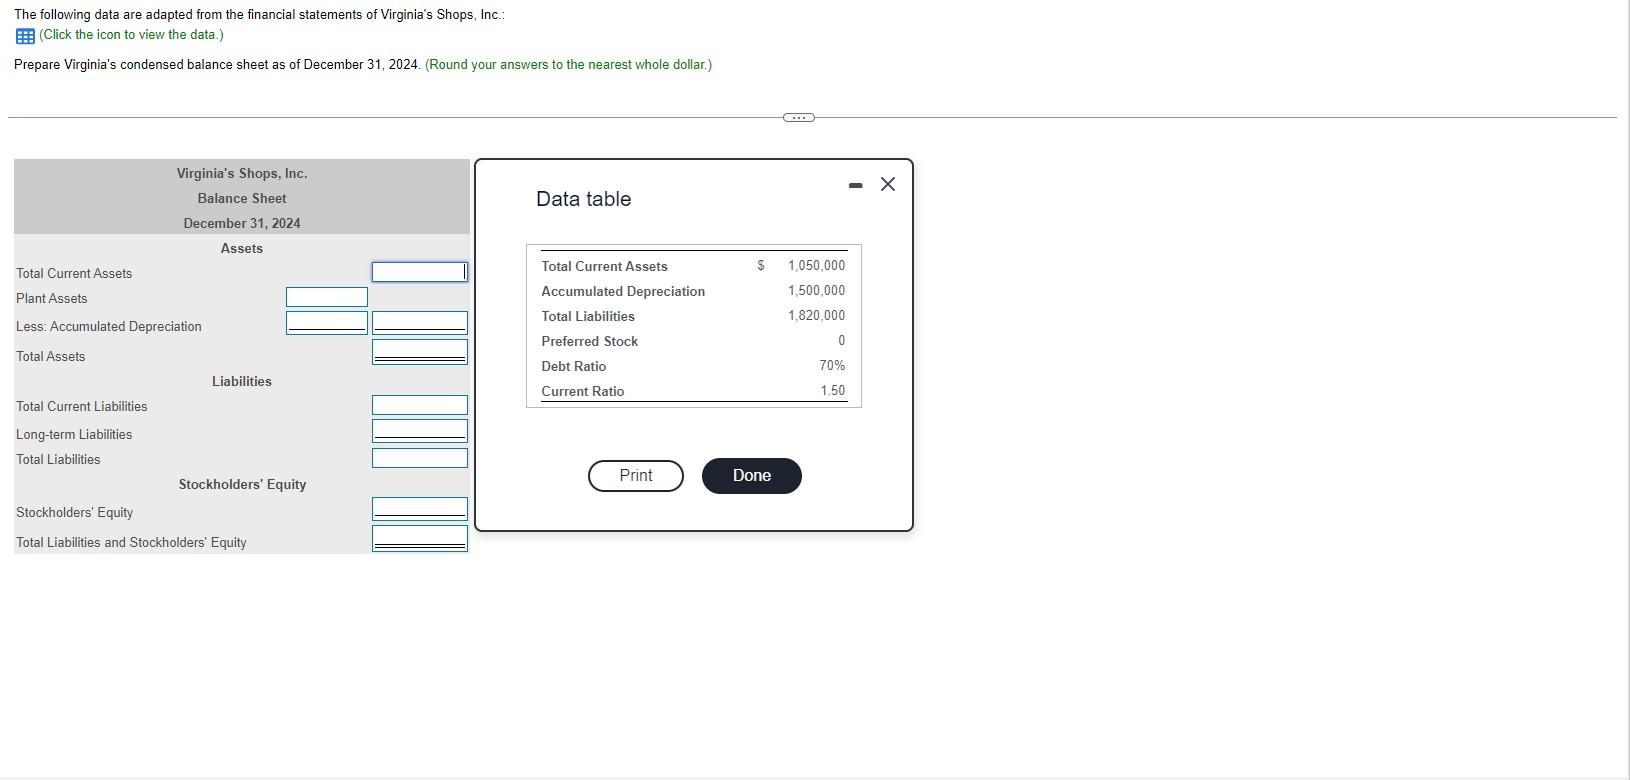This screenshot has height=780, width=1630.
Task: Click the Print button
Action: click(x=636, y=476)
